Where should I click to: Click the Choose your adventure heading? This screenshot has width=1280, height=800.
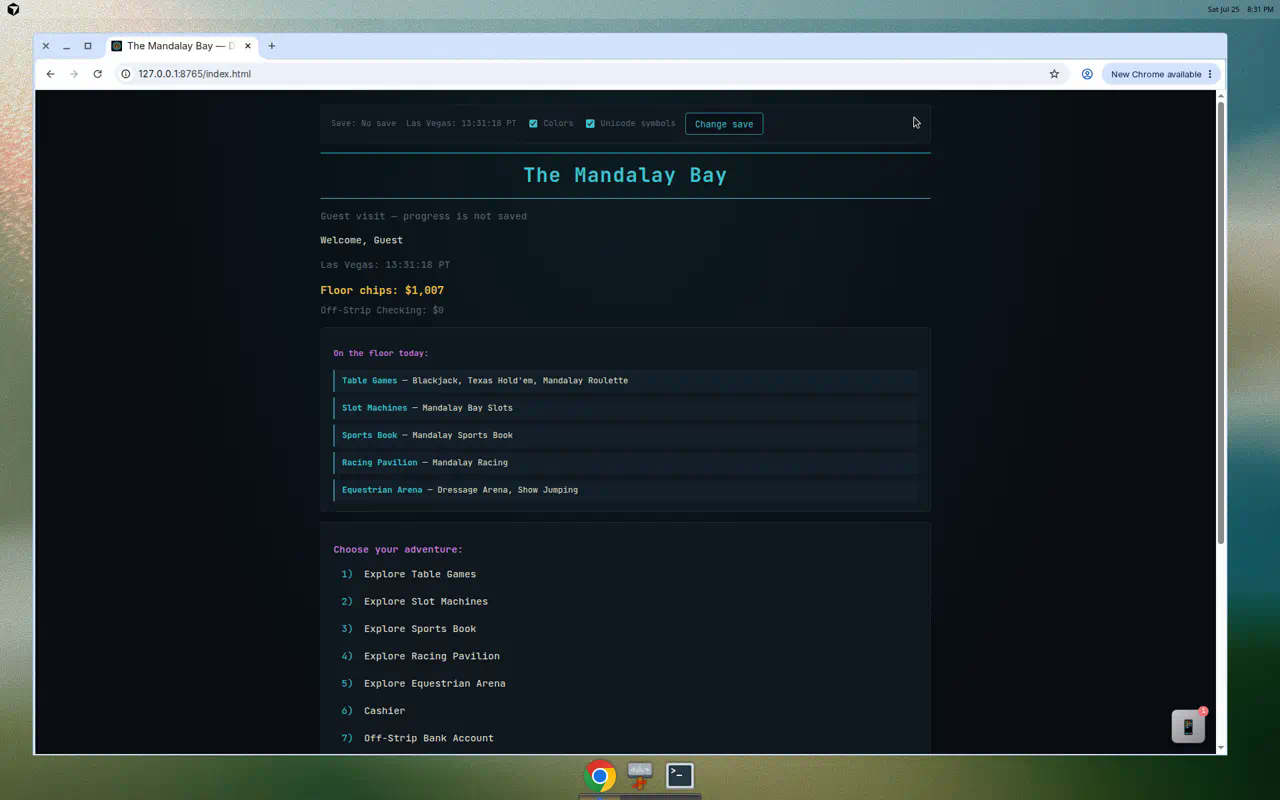398,549
